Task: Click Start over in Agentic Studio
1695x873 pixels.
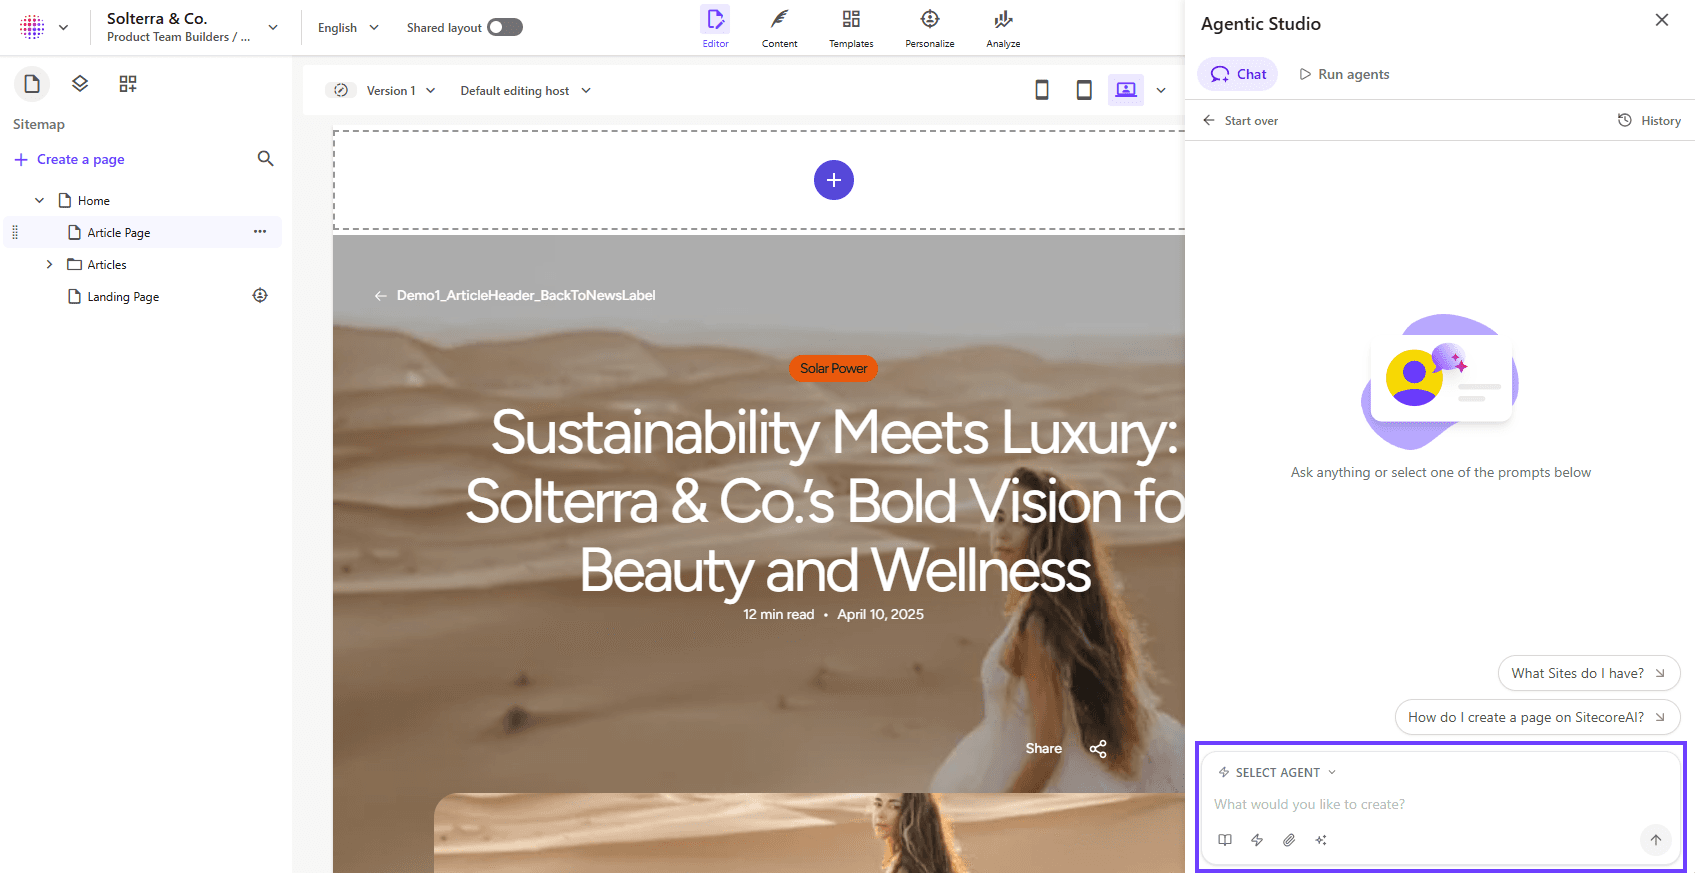Action: click(1240, 121)
